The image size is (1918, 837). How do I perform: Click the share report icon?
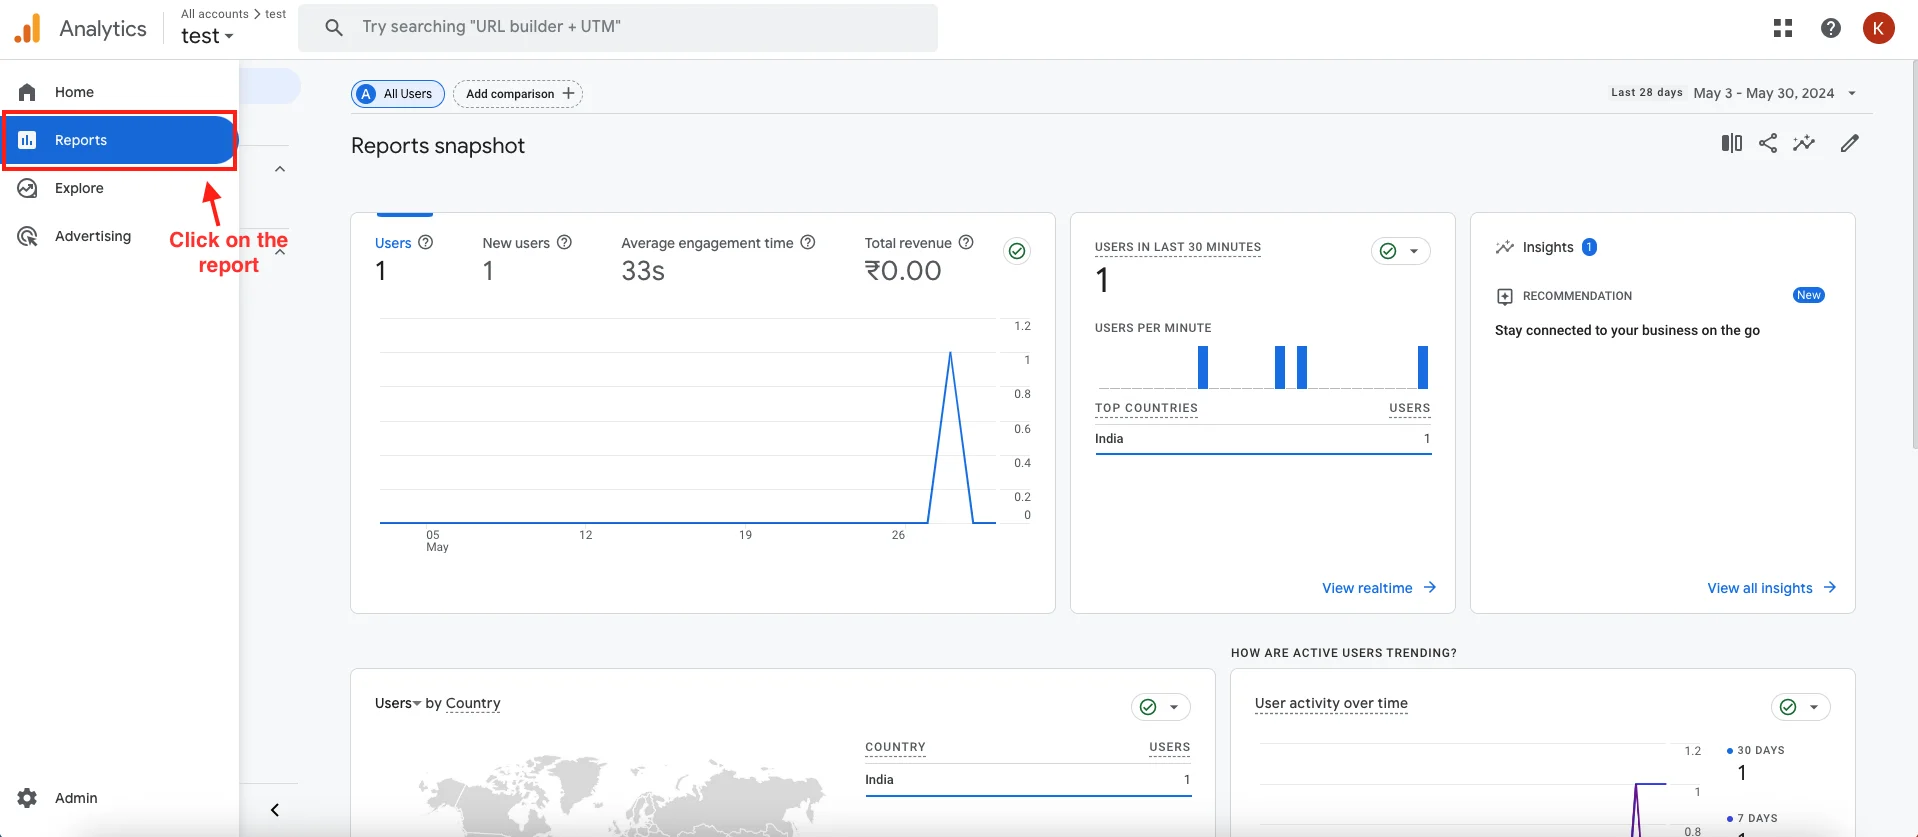1768,143
